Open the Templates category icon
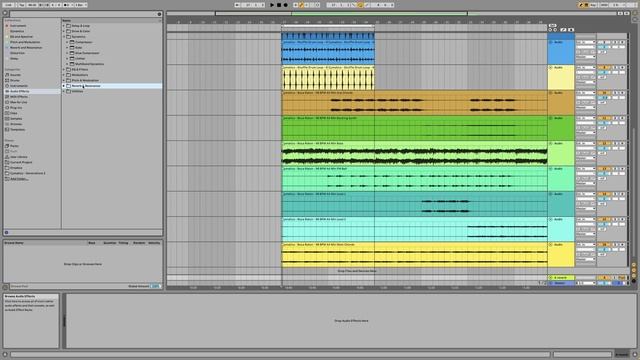Image resolution: width=640 pixels, height=360 pixels. click(x=7, y=129)
